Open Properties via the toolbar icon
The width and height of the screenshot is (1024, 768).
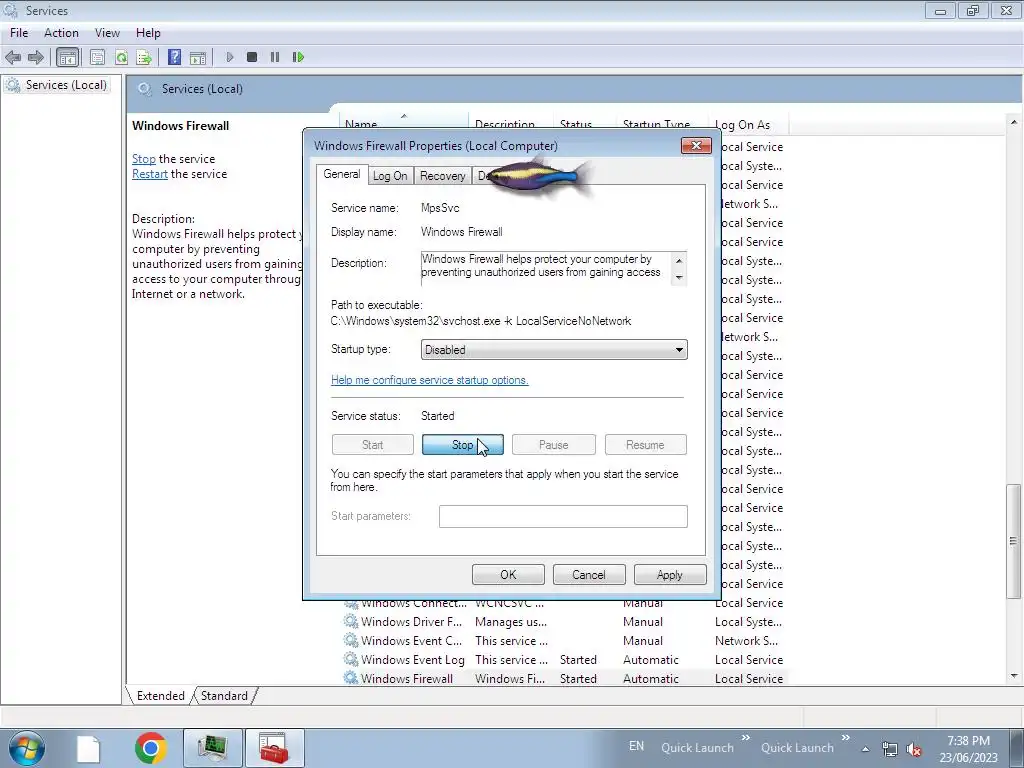[97, 57]
